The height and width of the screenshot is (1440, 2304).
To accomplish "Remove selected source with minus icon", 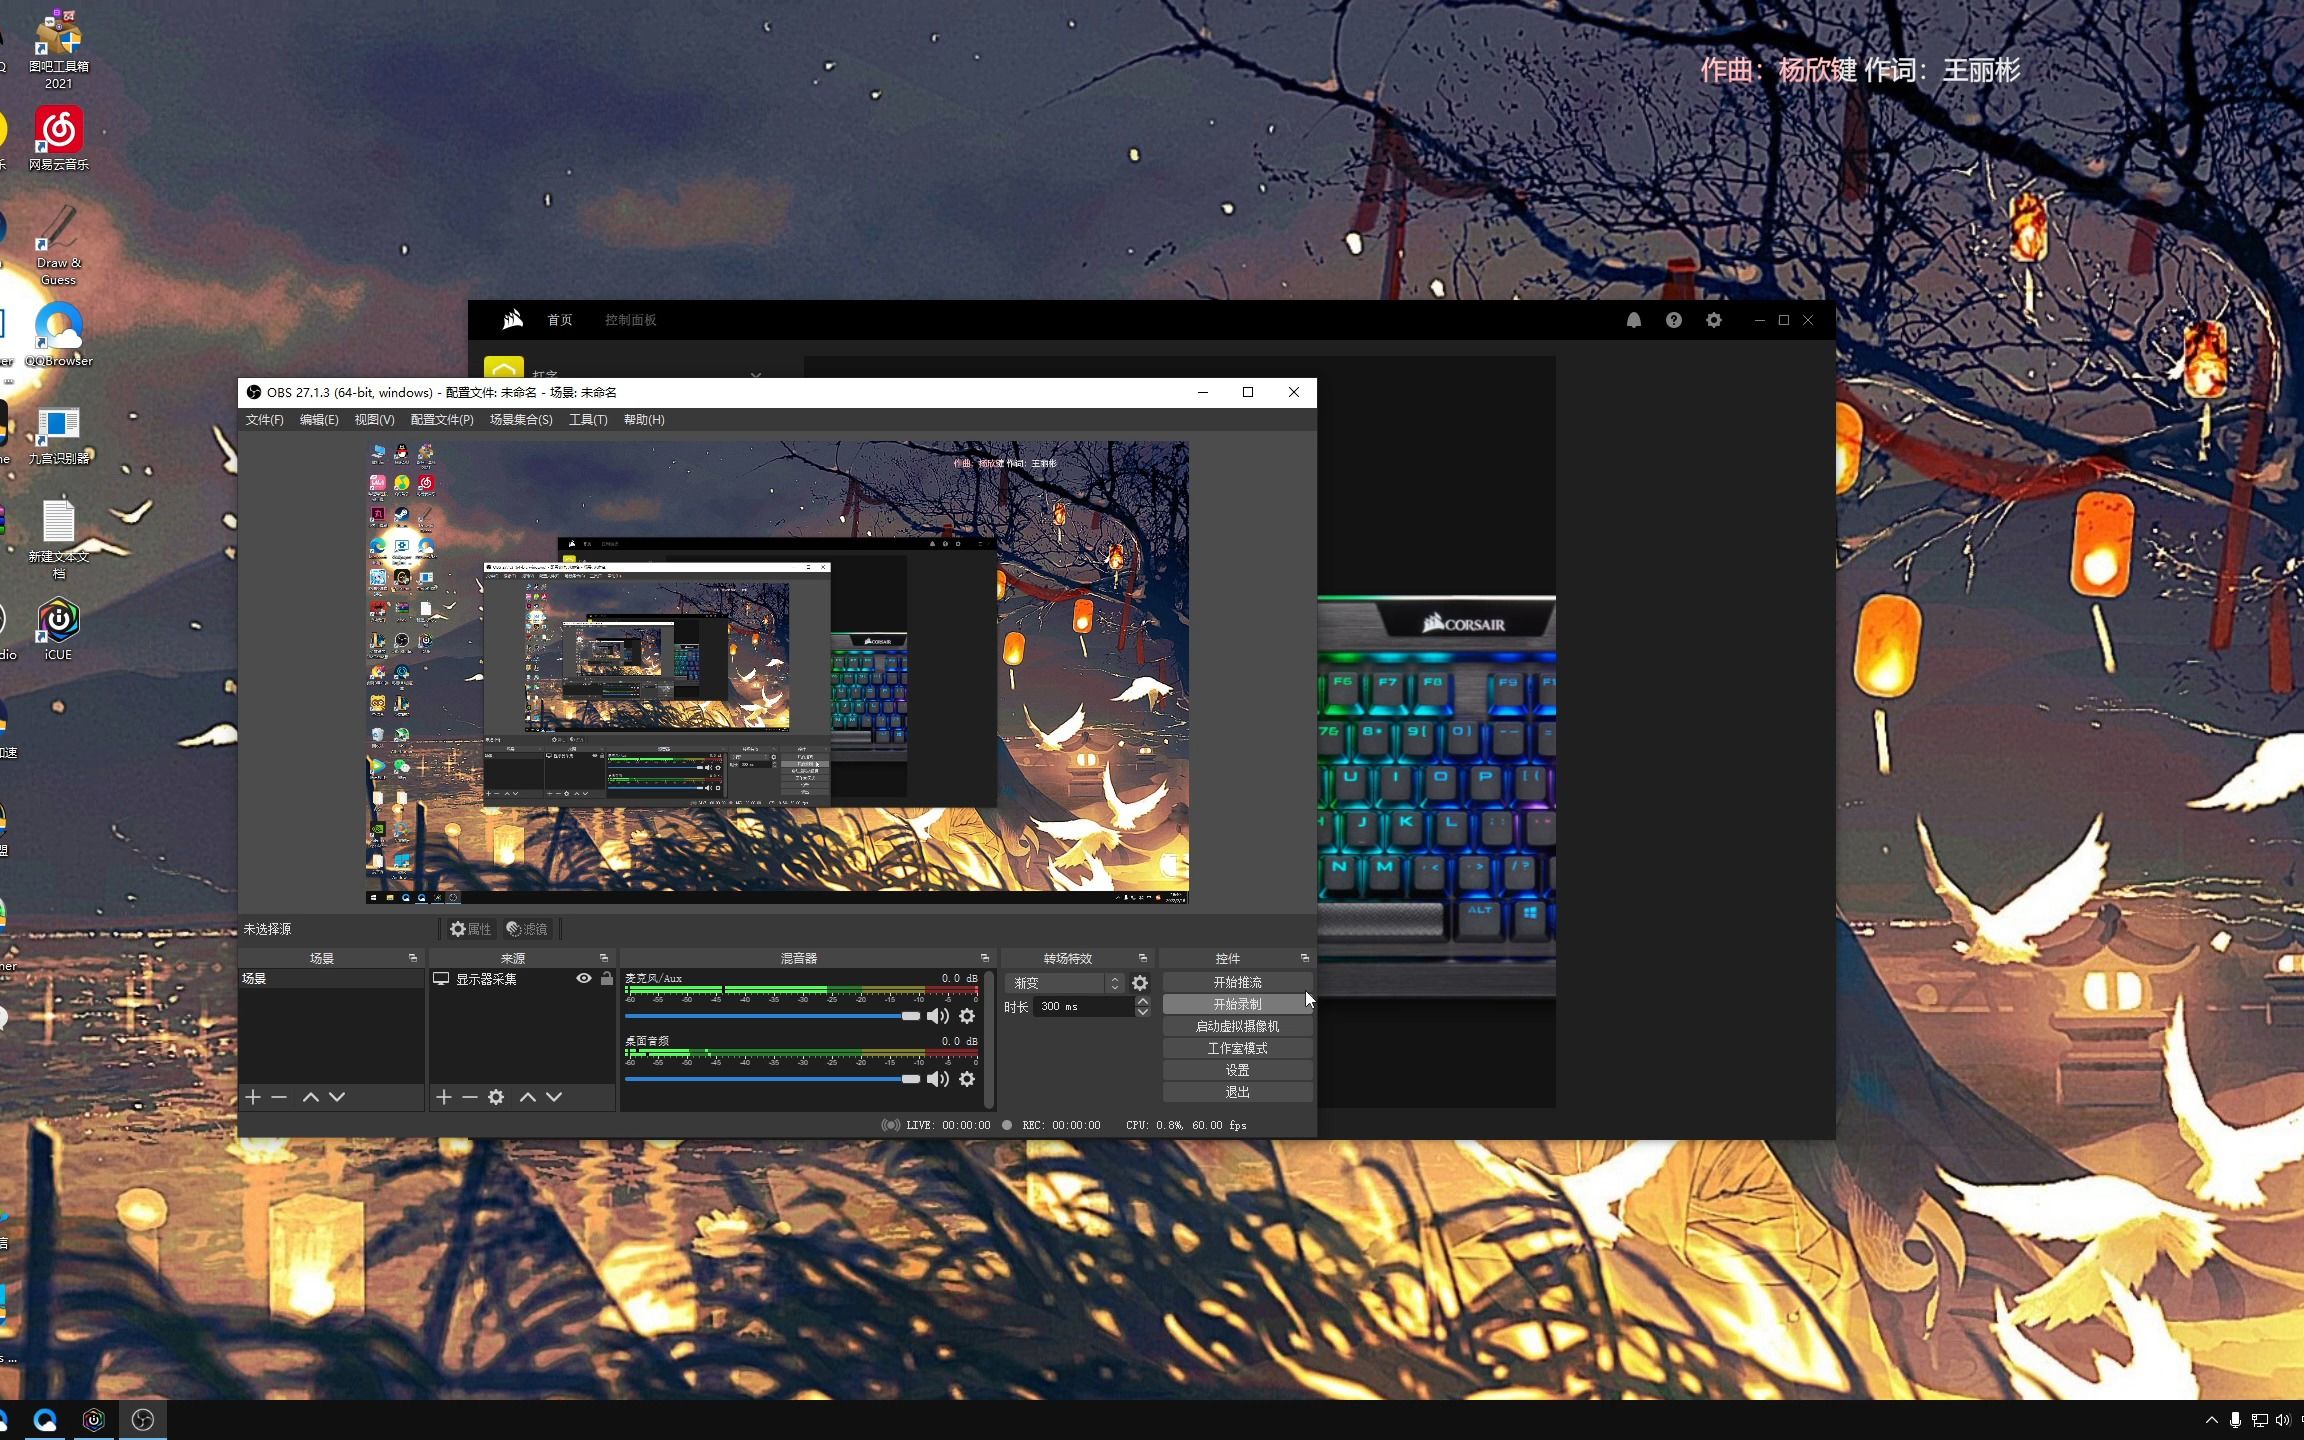I will 470,1097.
